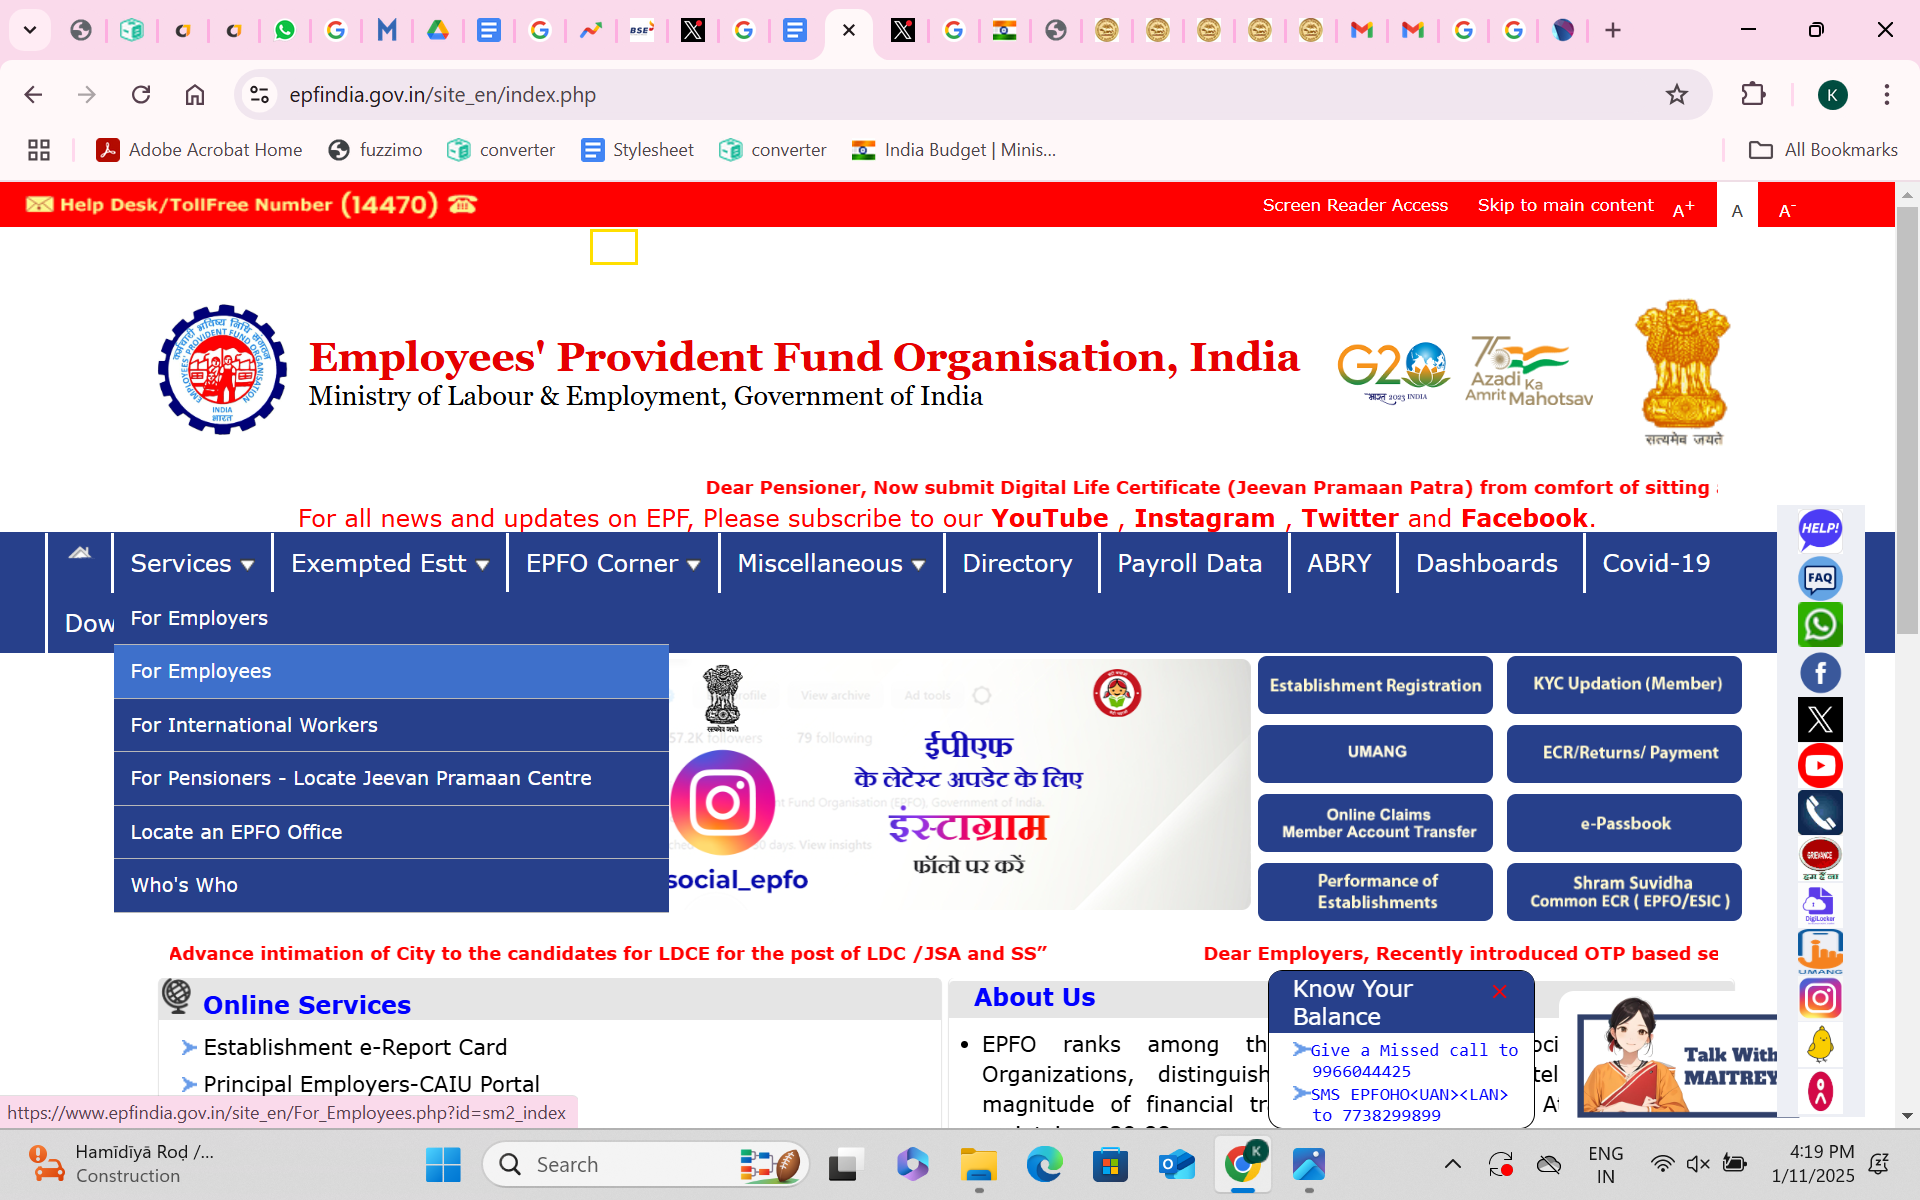
Task: Expand the EPFO Corner dropdown
Action: (610, 563)
